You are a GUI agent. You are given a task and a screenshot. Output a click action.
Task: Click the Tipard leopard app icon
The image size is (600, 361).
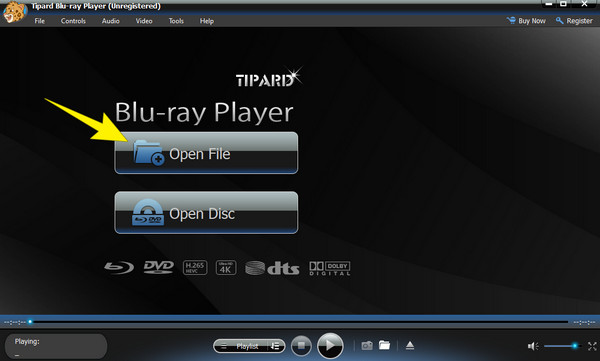(15, 12)
